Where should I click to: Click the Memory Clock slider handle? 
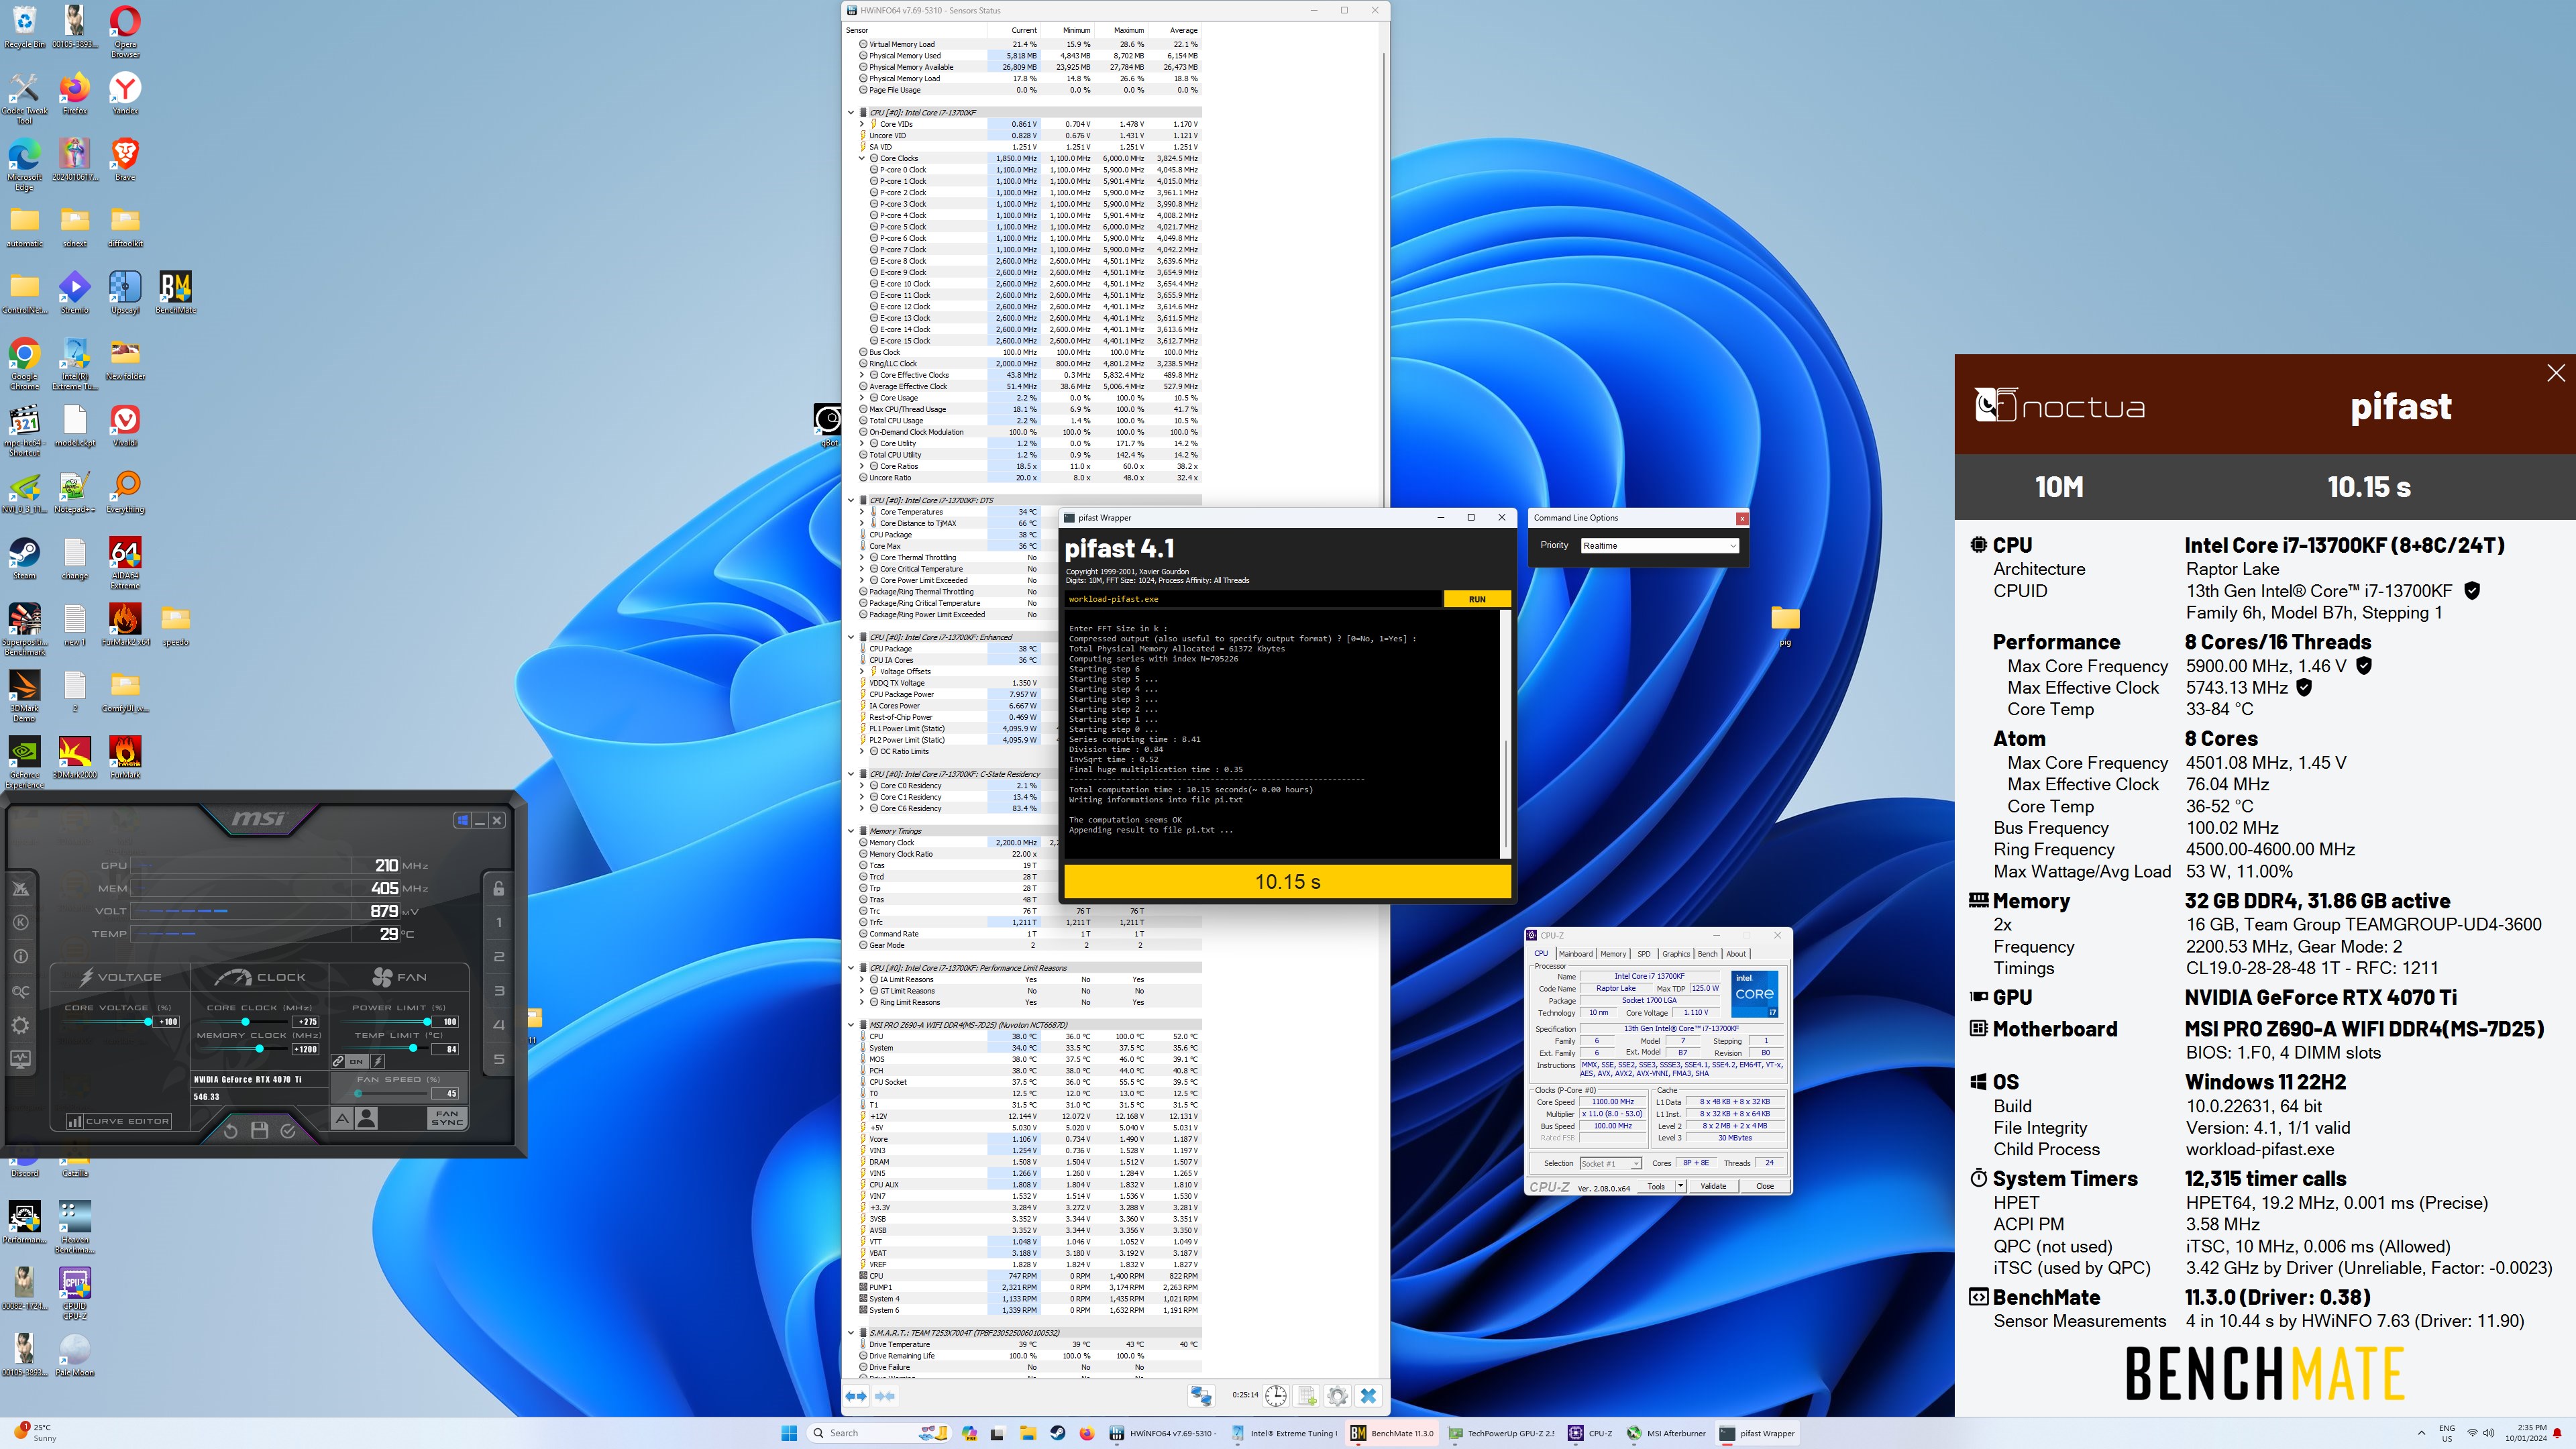[260, 1048]
